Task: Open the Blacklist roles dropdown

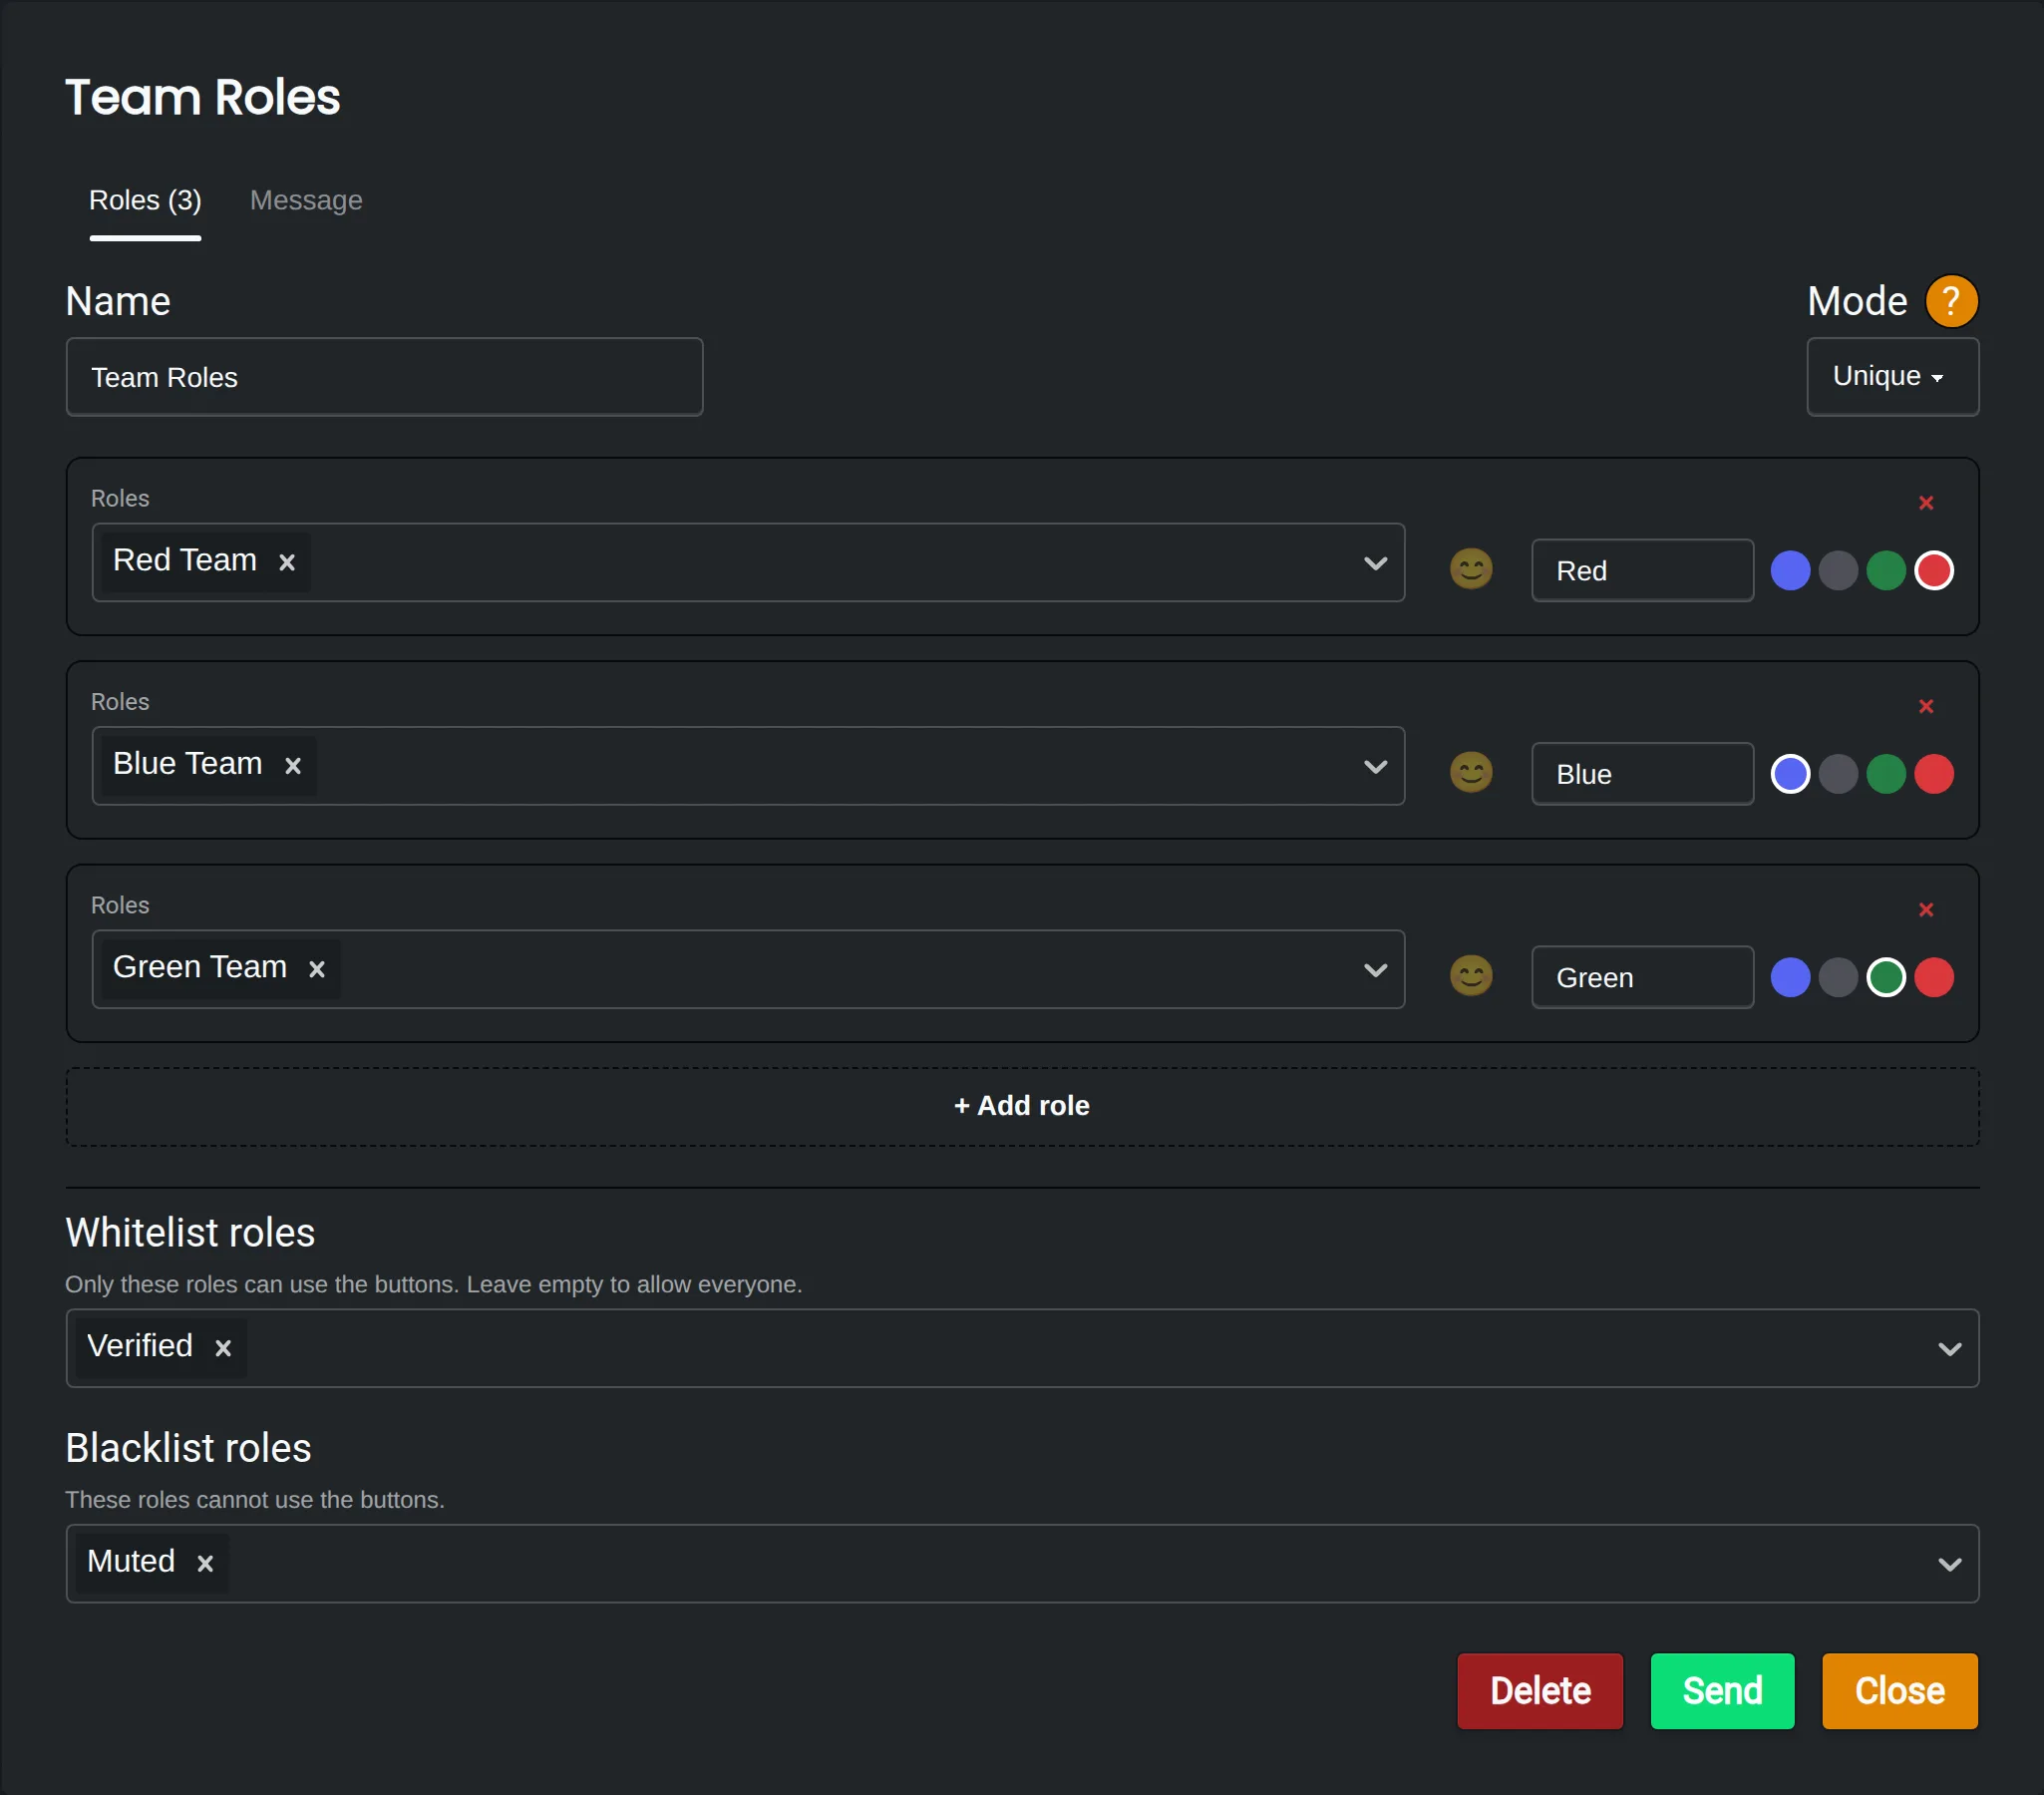Action: pyautogui.click(x=1950, y=1563)
